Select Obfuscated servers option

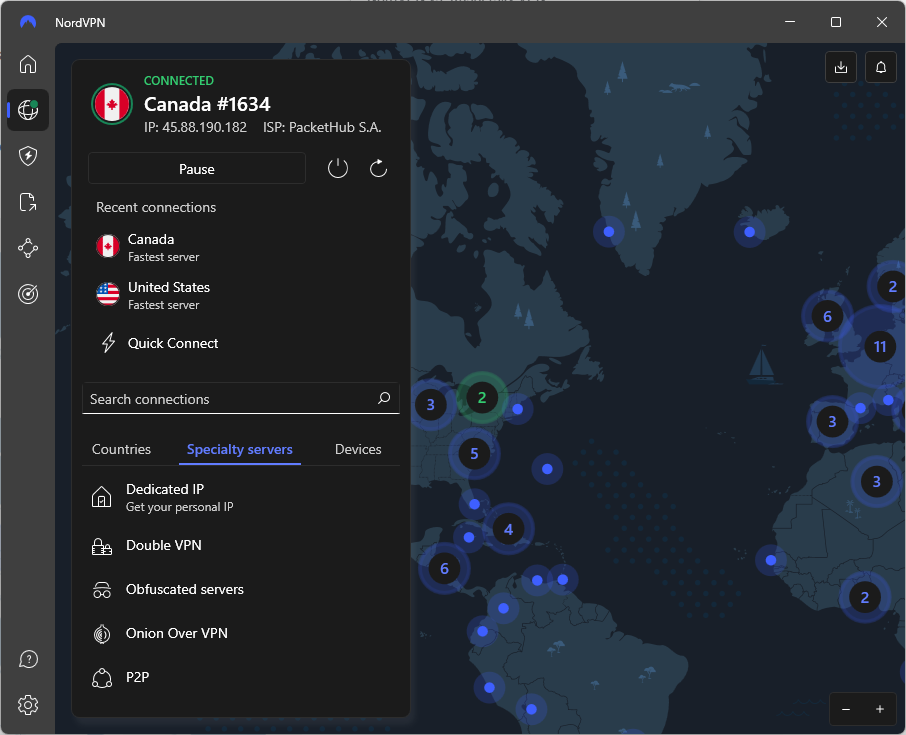click(x=241, y=589)
